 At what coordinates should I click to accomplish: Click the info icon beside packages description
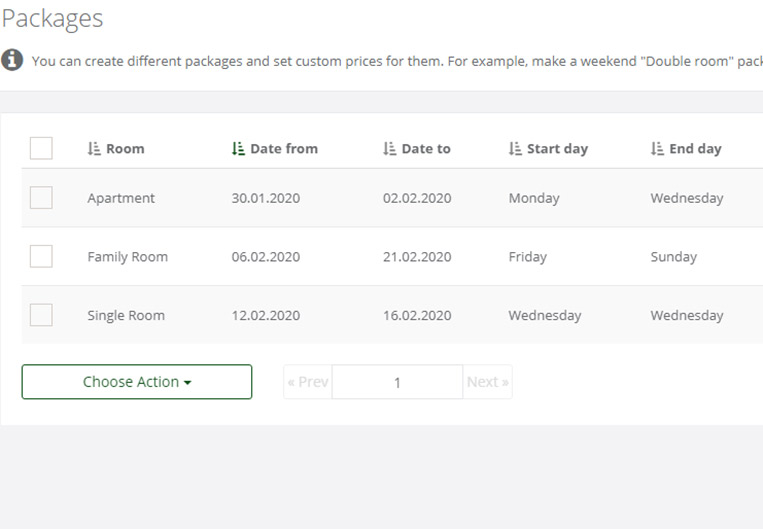point(12,60)
